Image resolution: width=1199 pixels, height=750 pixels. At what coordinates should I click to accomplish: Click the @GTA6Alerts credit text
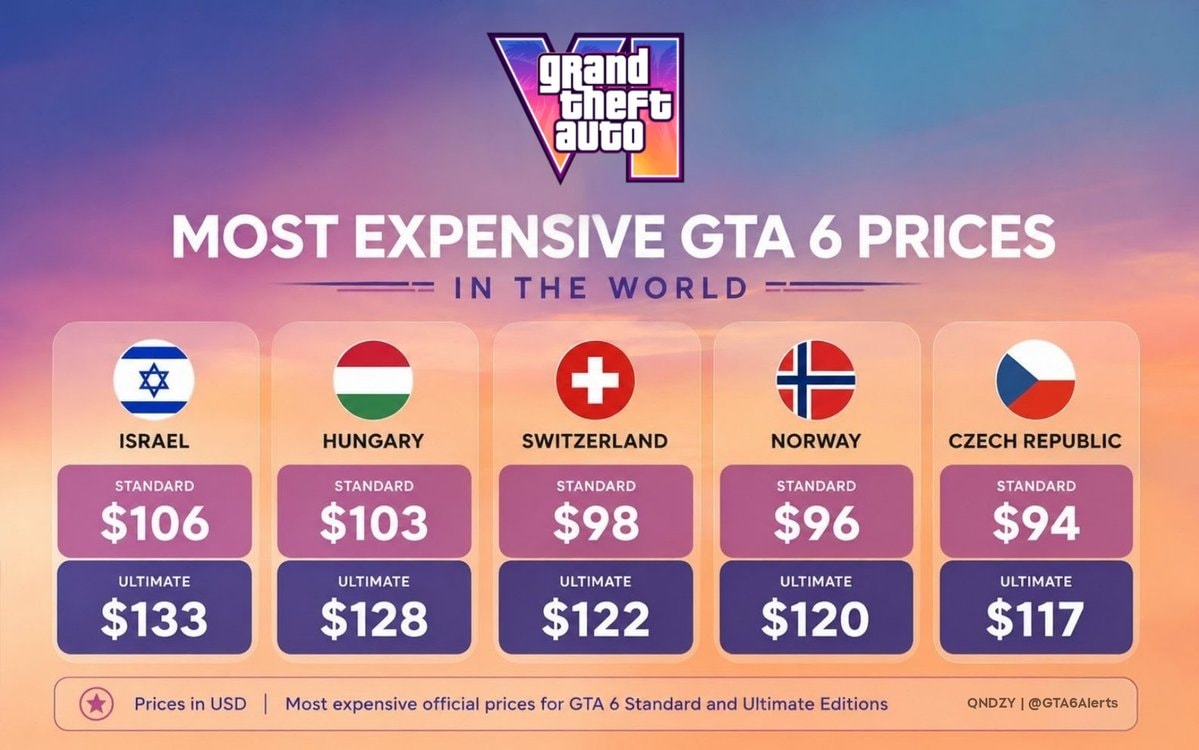pos(1073,703)
